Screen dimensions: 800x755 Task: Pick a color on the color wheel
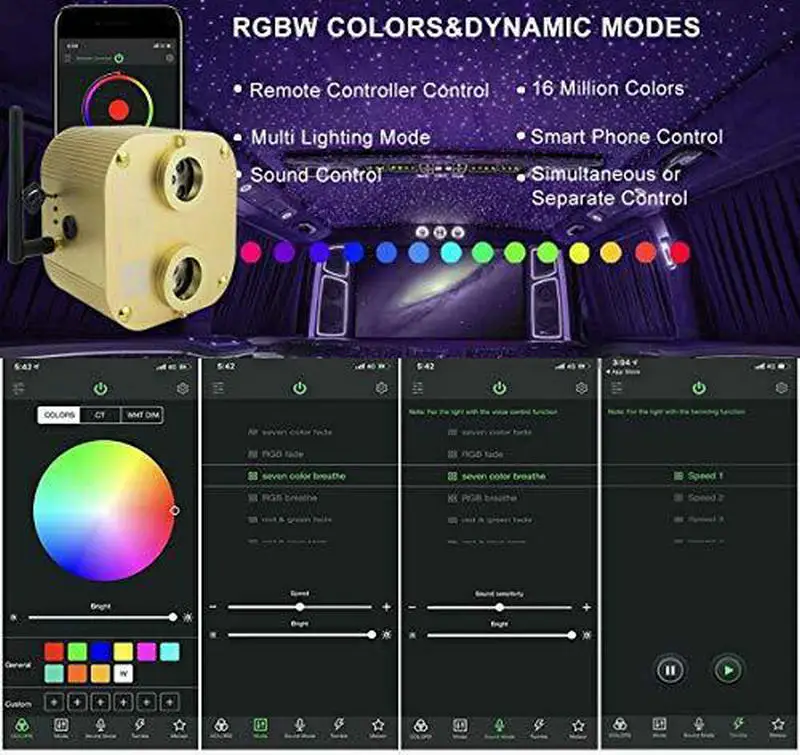(x=104, y=511)
